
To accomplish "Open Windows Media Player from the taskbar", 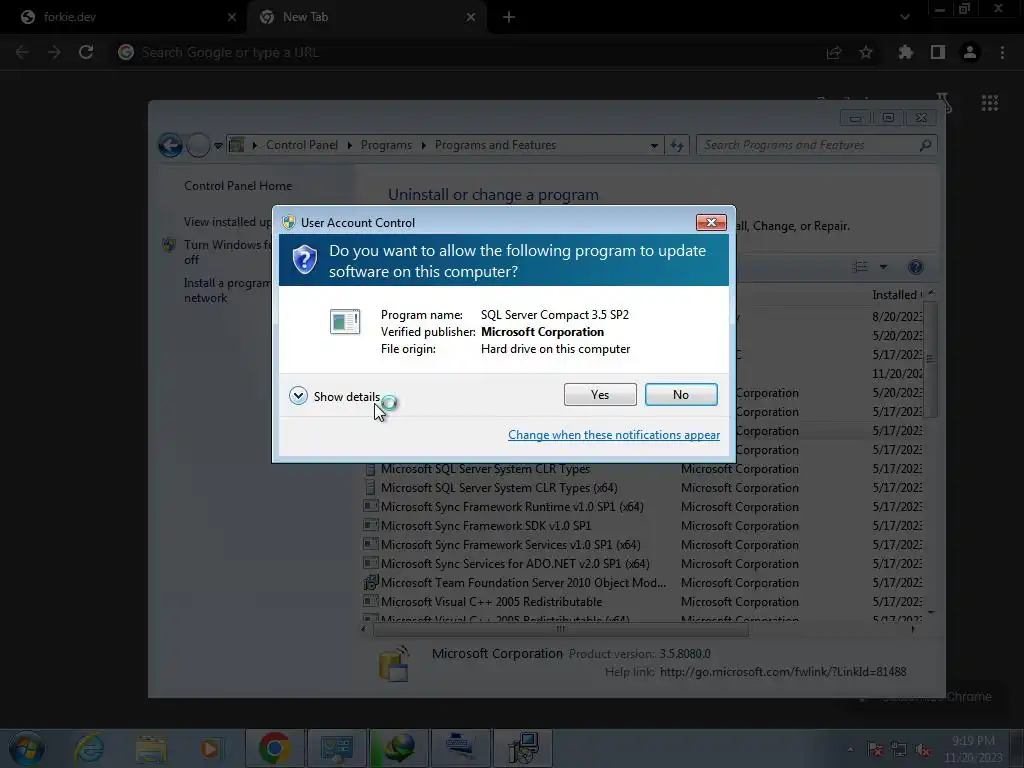I will (x=210, y=748).
